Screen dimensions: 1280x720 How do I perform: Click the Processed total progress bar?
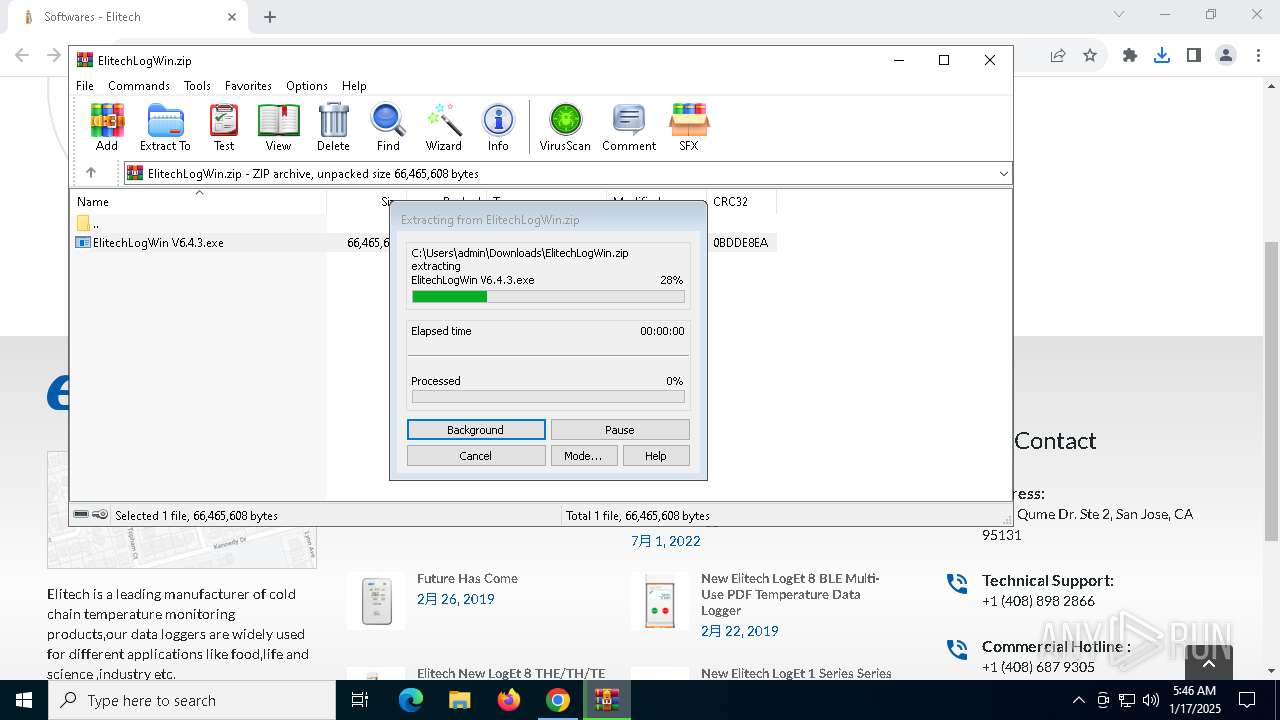(x=548, y=397)
